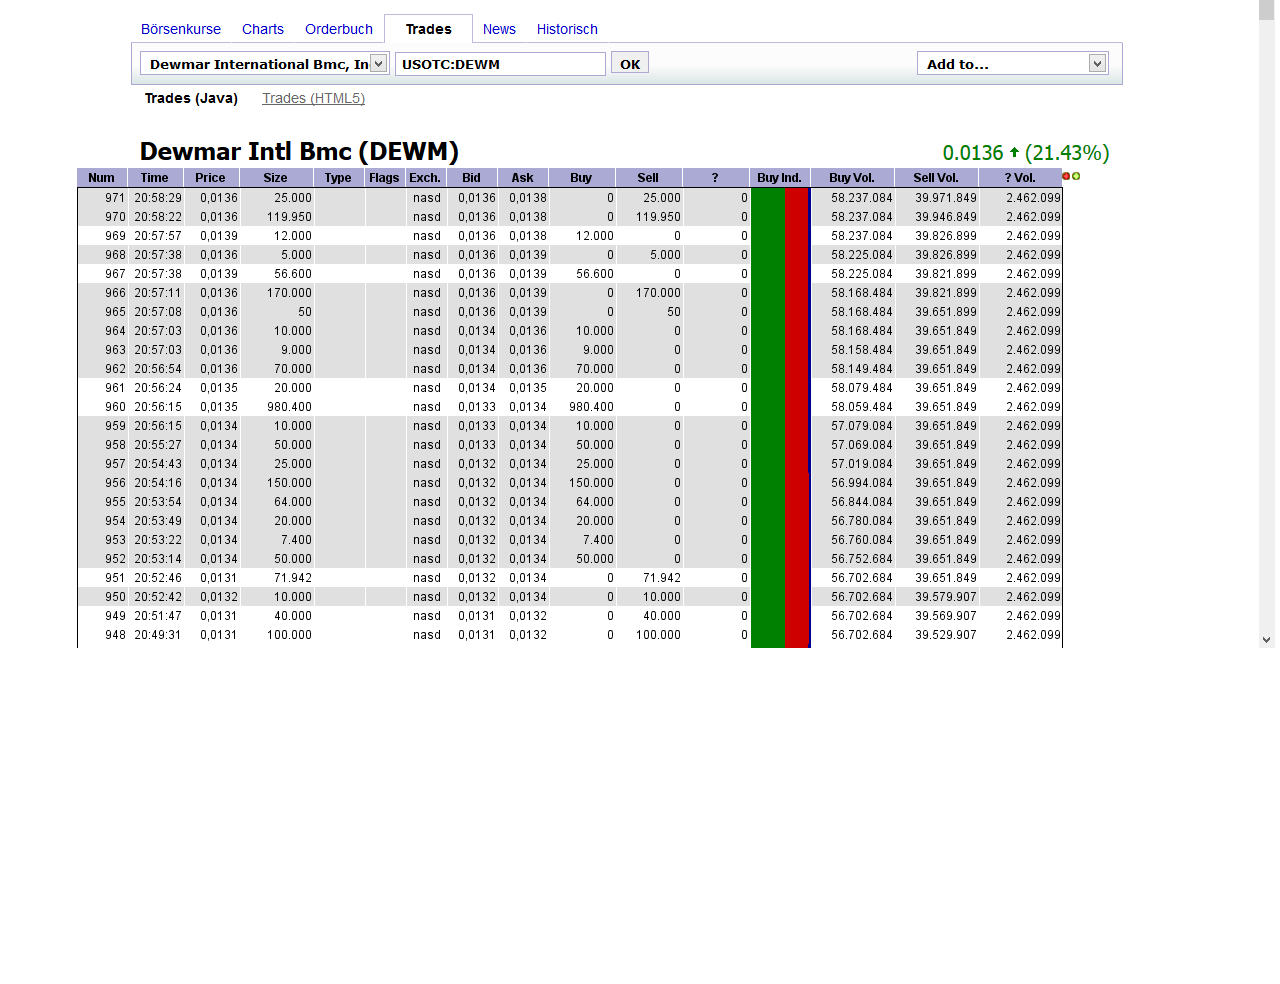Open the Dewmar International stock dropdown

(x=378, y=64)
